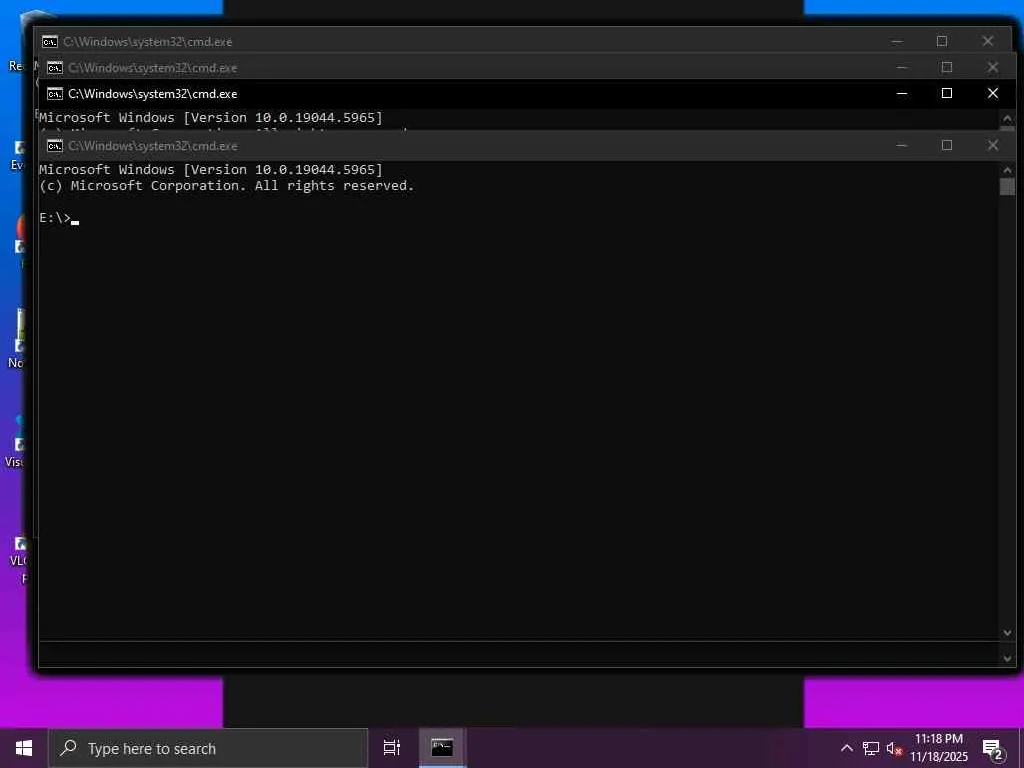This screenshot has height=768, width=1024.
Task: Click the second-from-back window's cmd.exe title text
Action: pyautogui.click(x=153, y=67)
